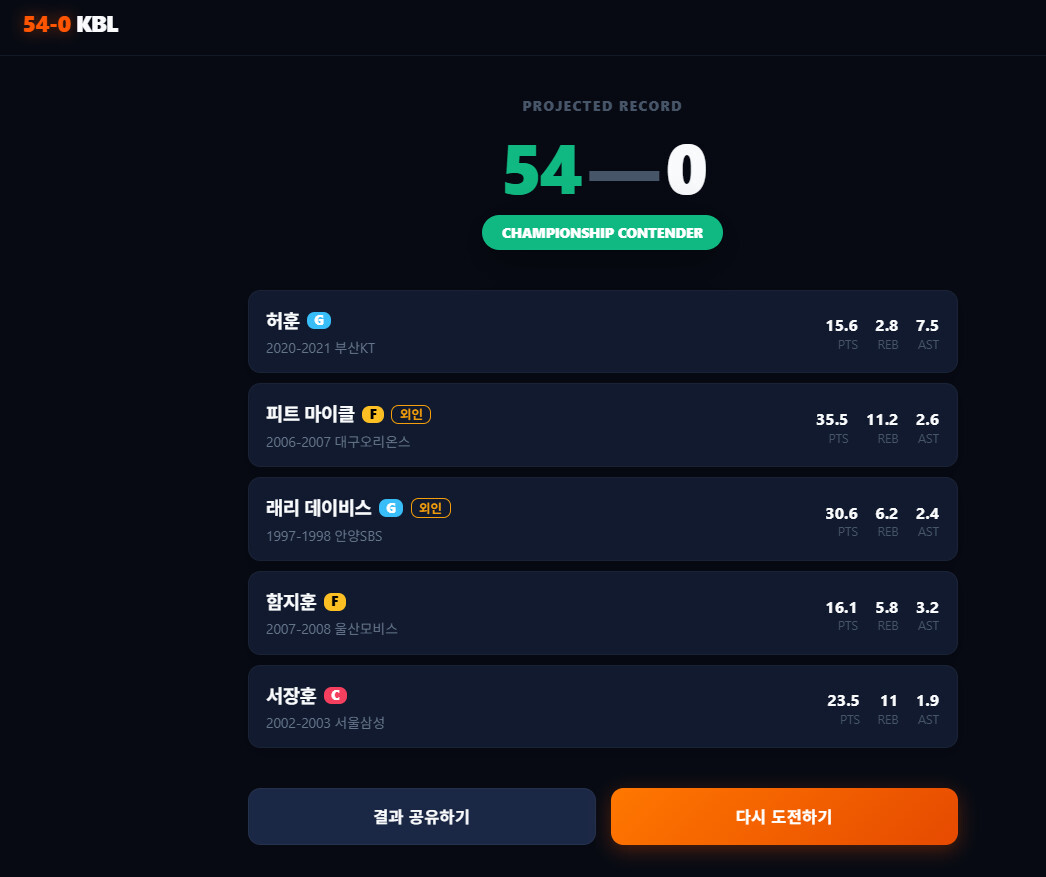Click the F position badge next to 피트 마이클
The width and height of the screenshot is (1046, 877).
(373, 414)
